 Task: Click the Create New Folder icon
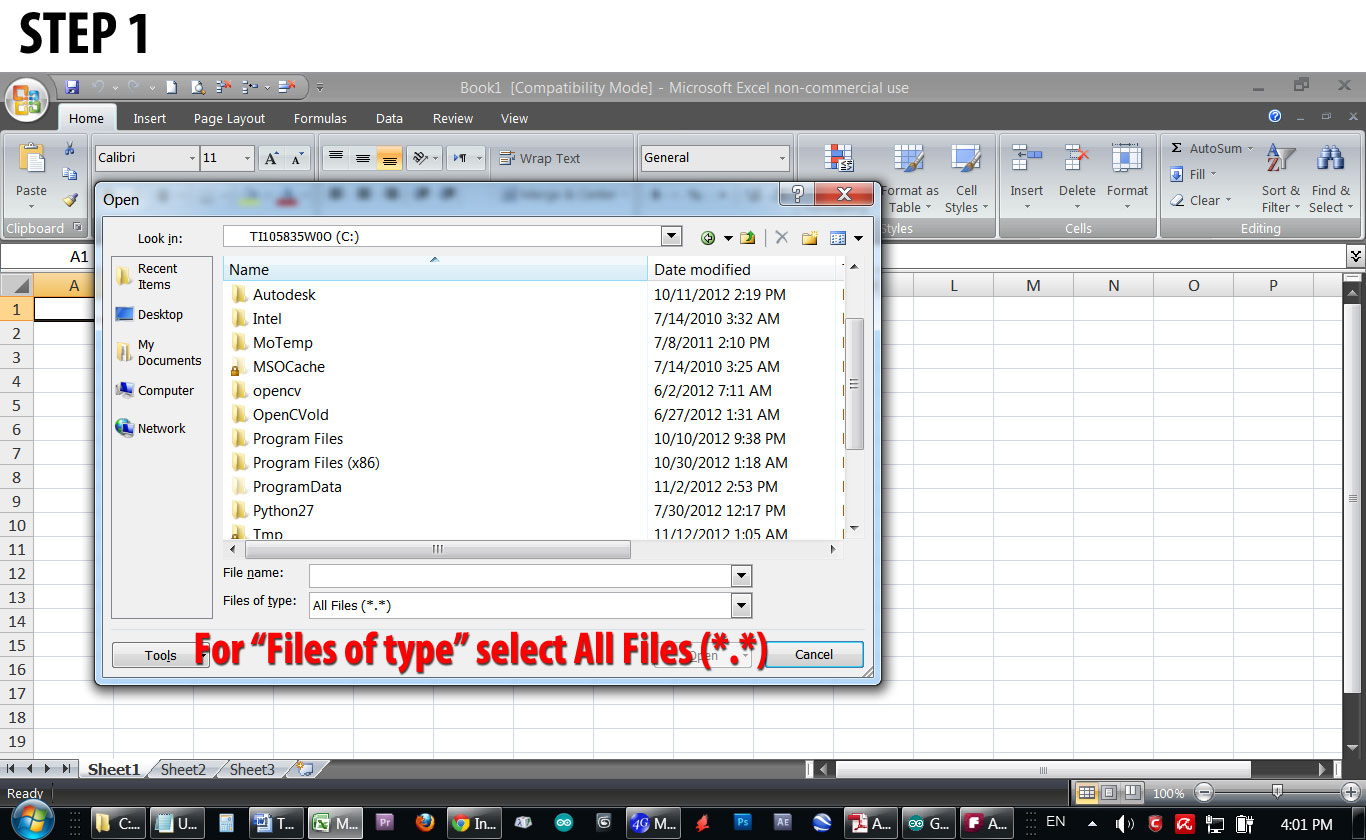[809, 237]
